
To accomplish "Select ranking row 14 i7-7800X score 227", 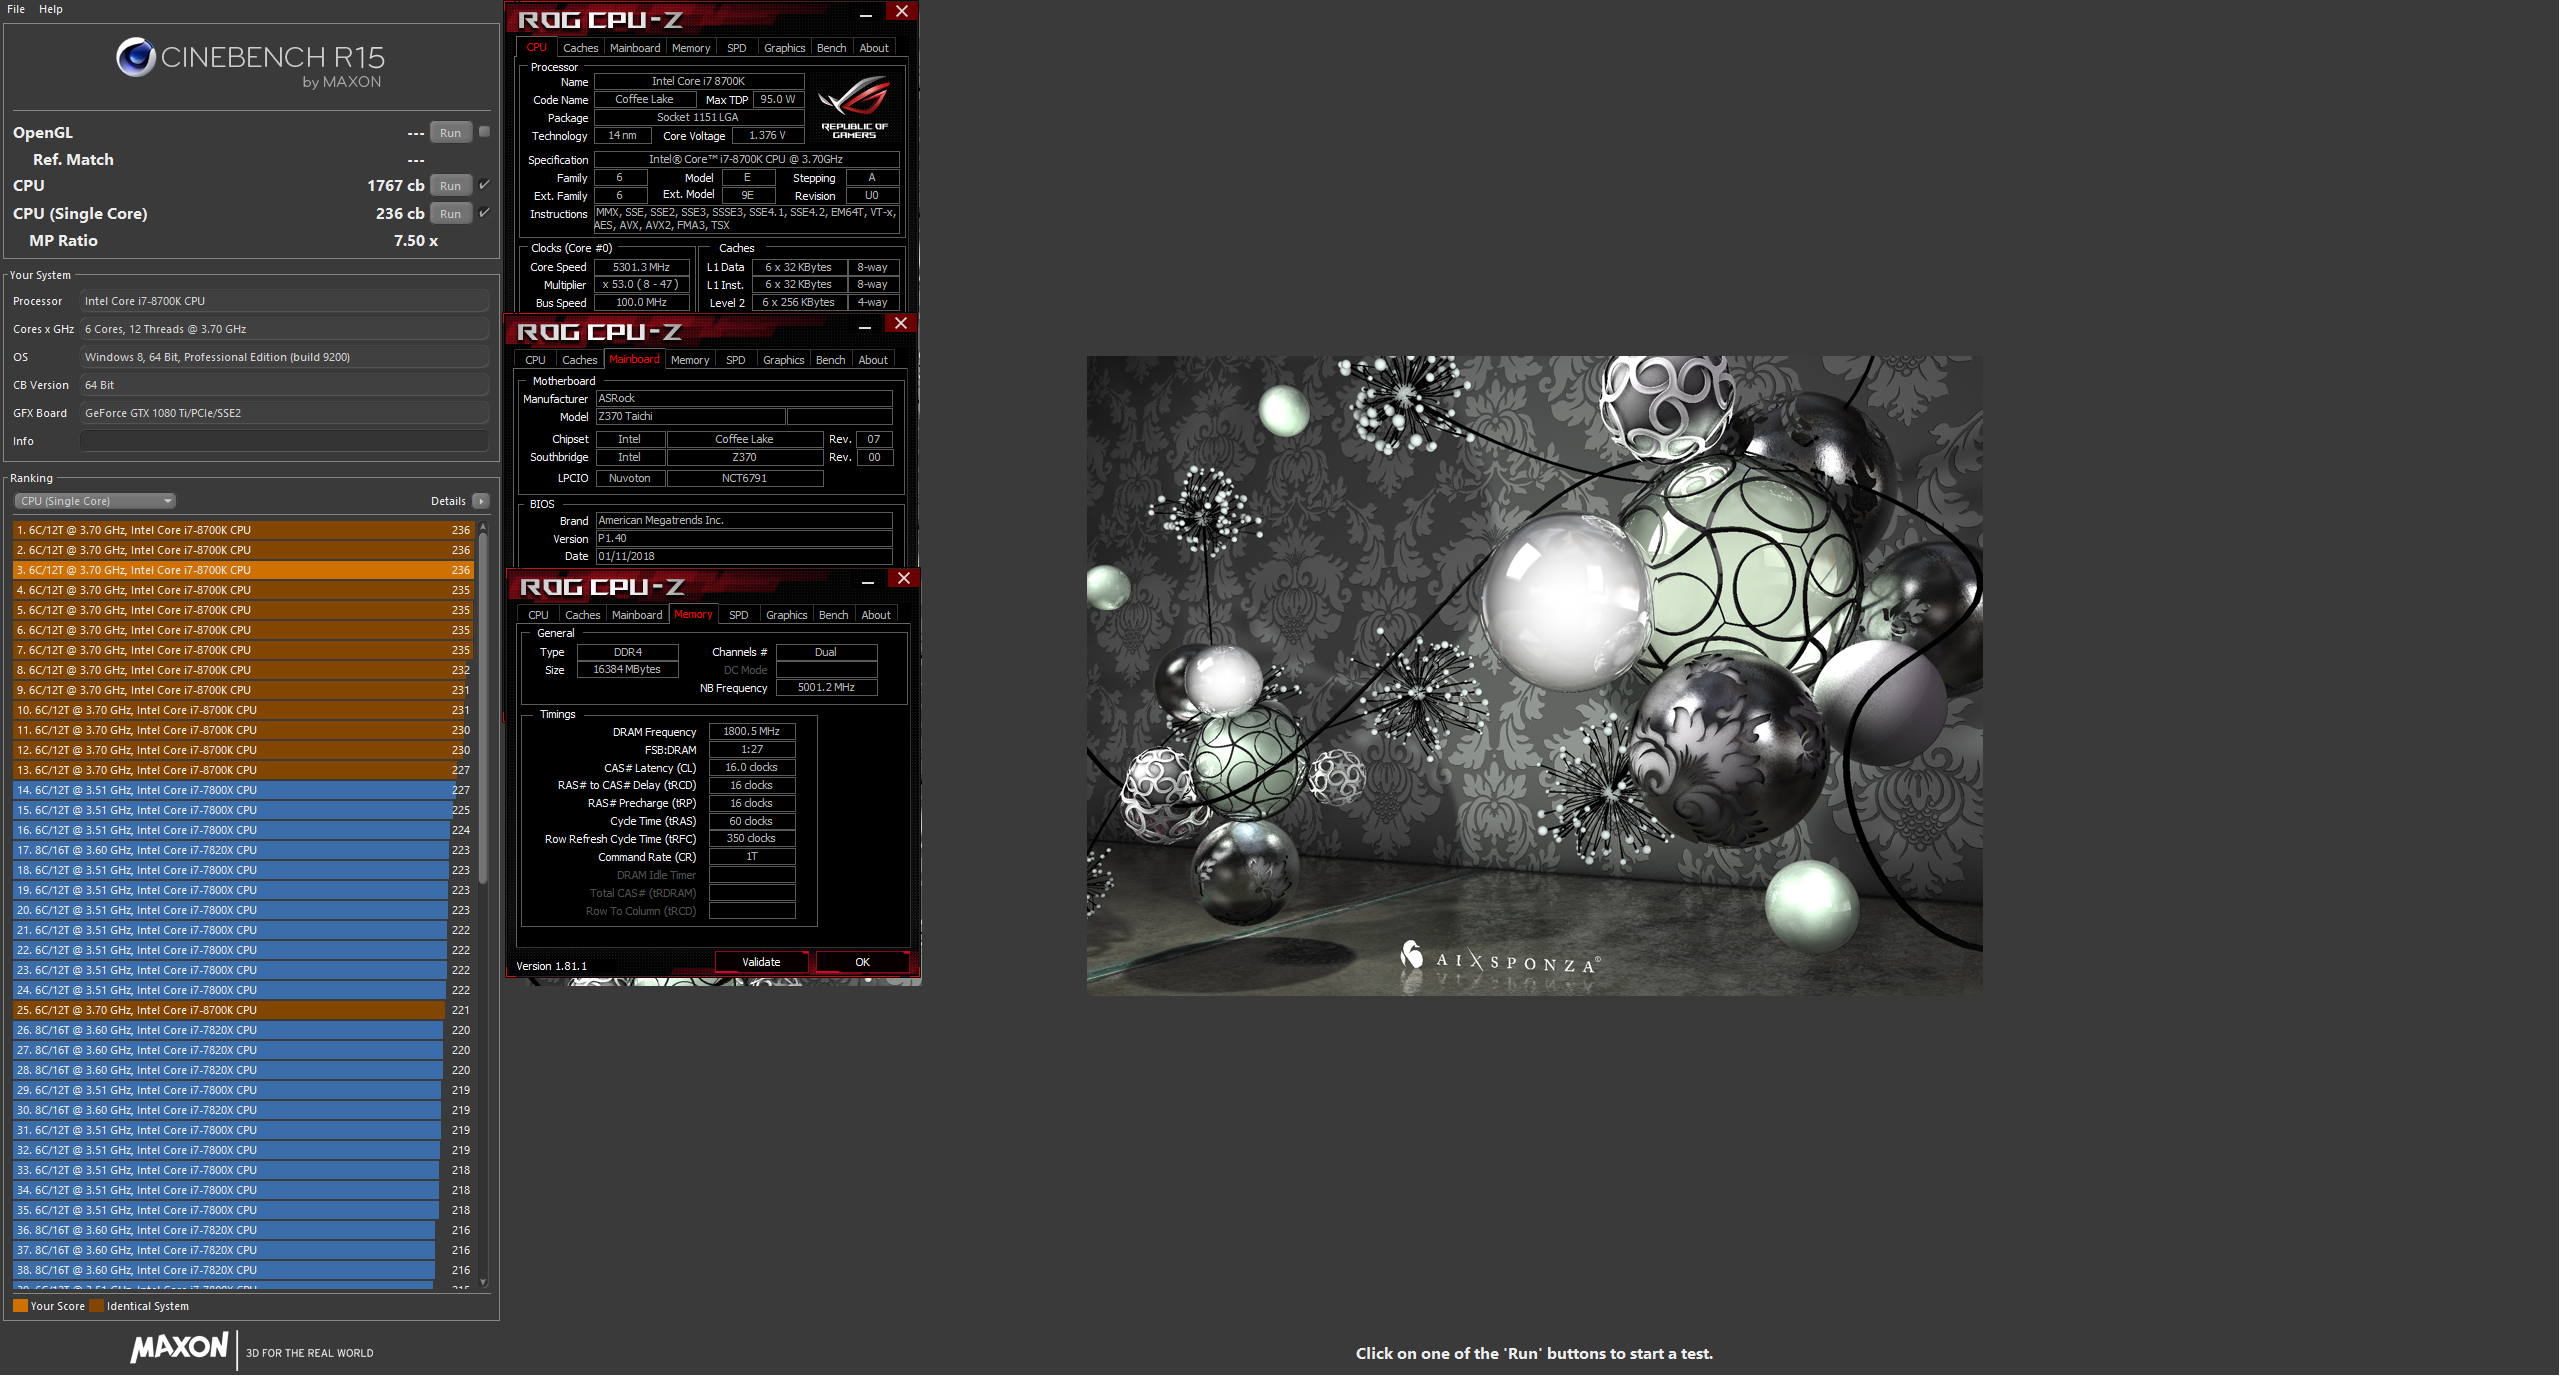I will point(243,790).
